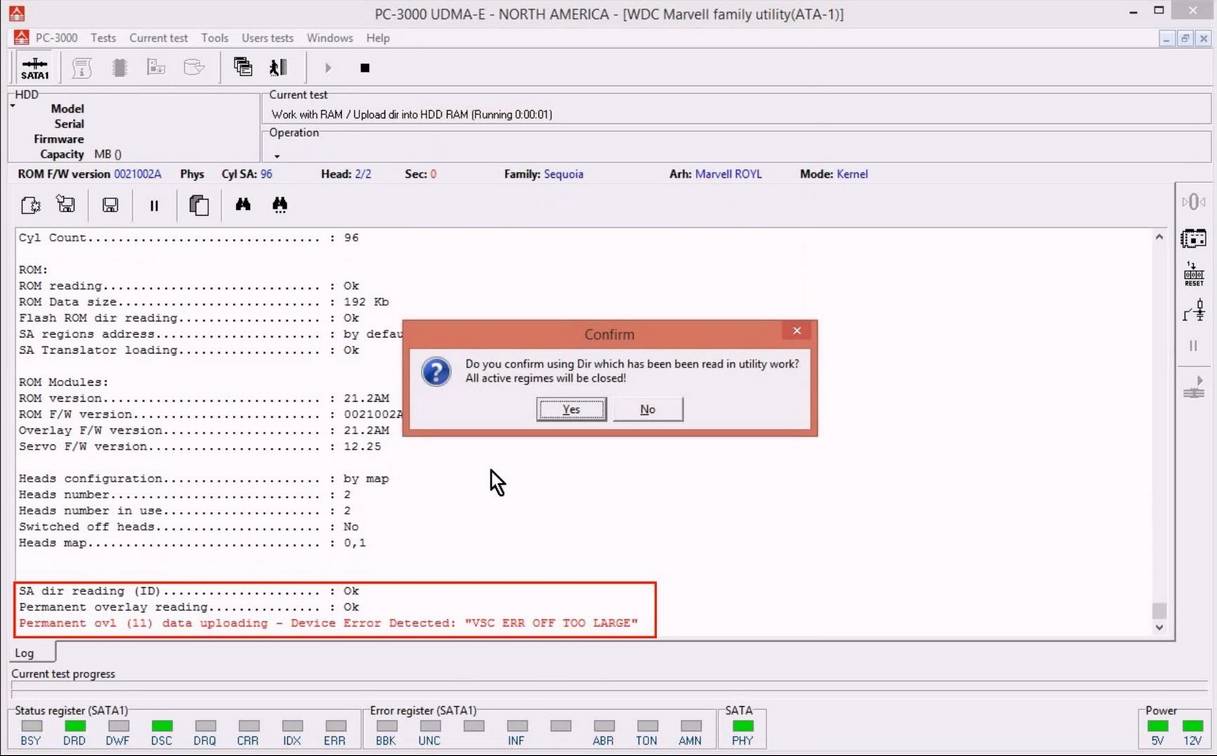This screenshot has height=756, width=1217.
Task: Click No in the Confirm dialog
Action: (647, 409)
